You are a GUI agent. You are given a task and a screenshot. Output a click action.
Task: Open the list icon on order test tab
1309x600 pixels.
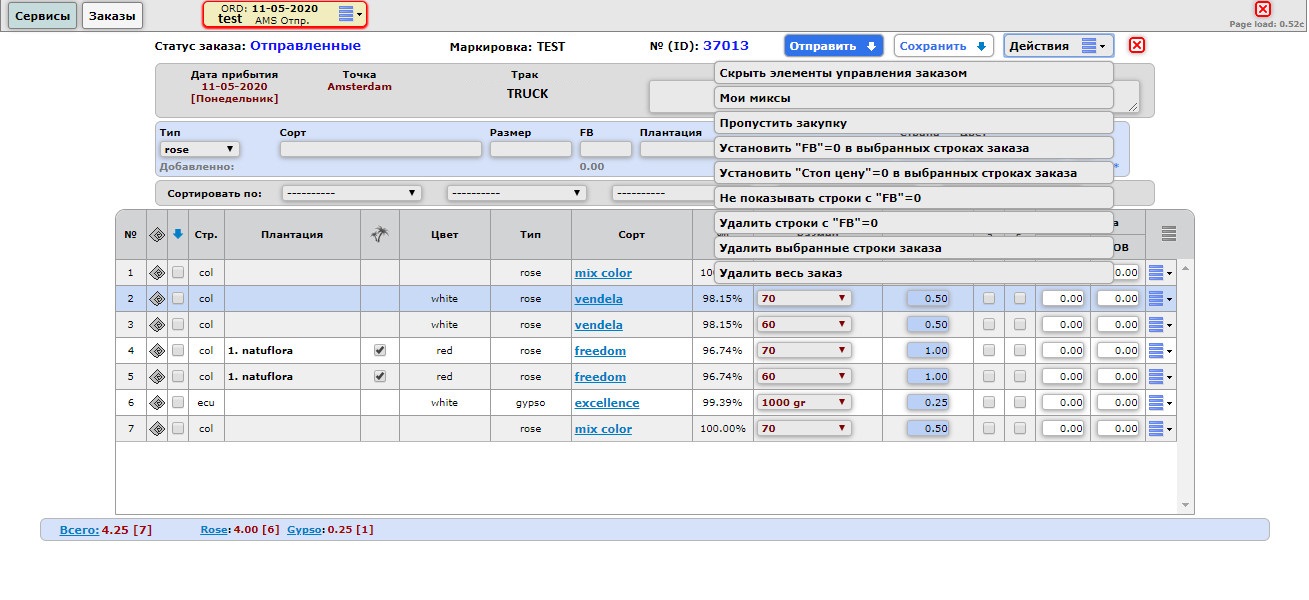click(347, 14)
